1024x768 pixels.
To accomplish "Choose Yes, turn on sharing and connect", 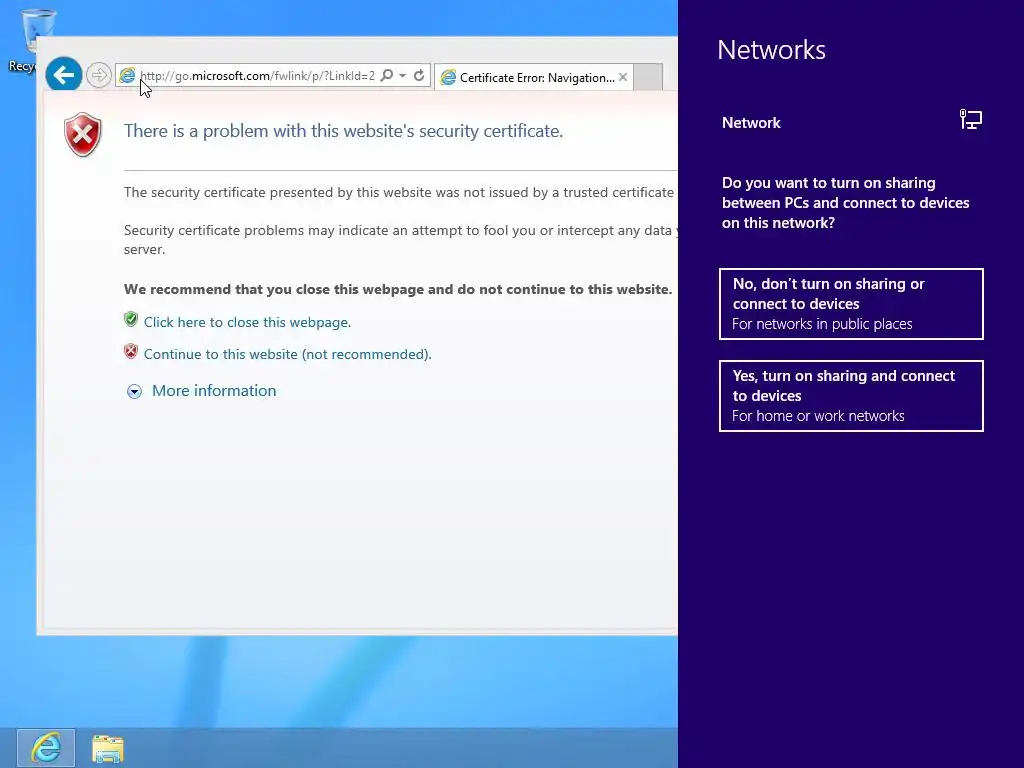I will coord(851,396).
